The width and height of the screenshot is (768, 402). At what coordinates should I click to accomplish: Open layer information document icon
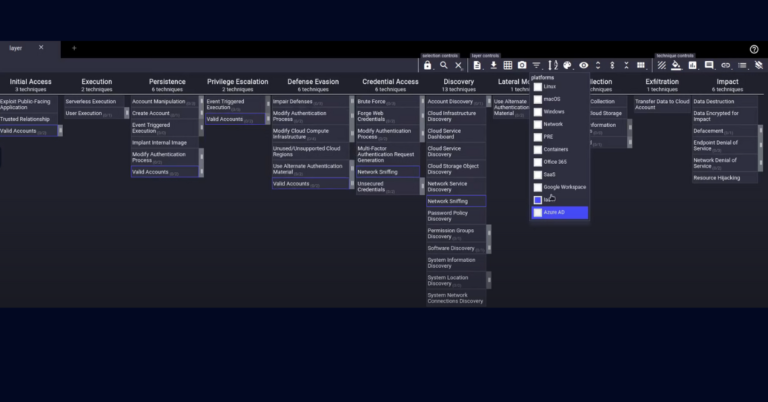pos(477,65)
